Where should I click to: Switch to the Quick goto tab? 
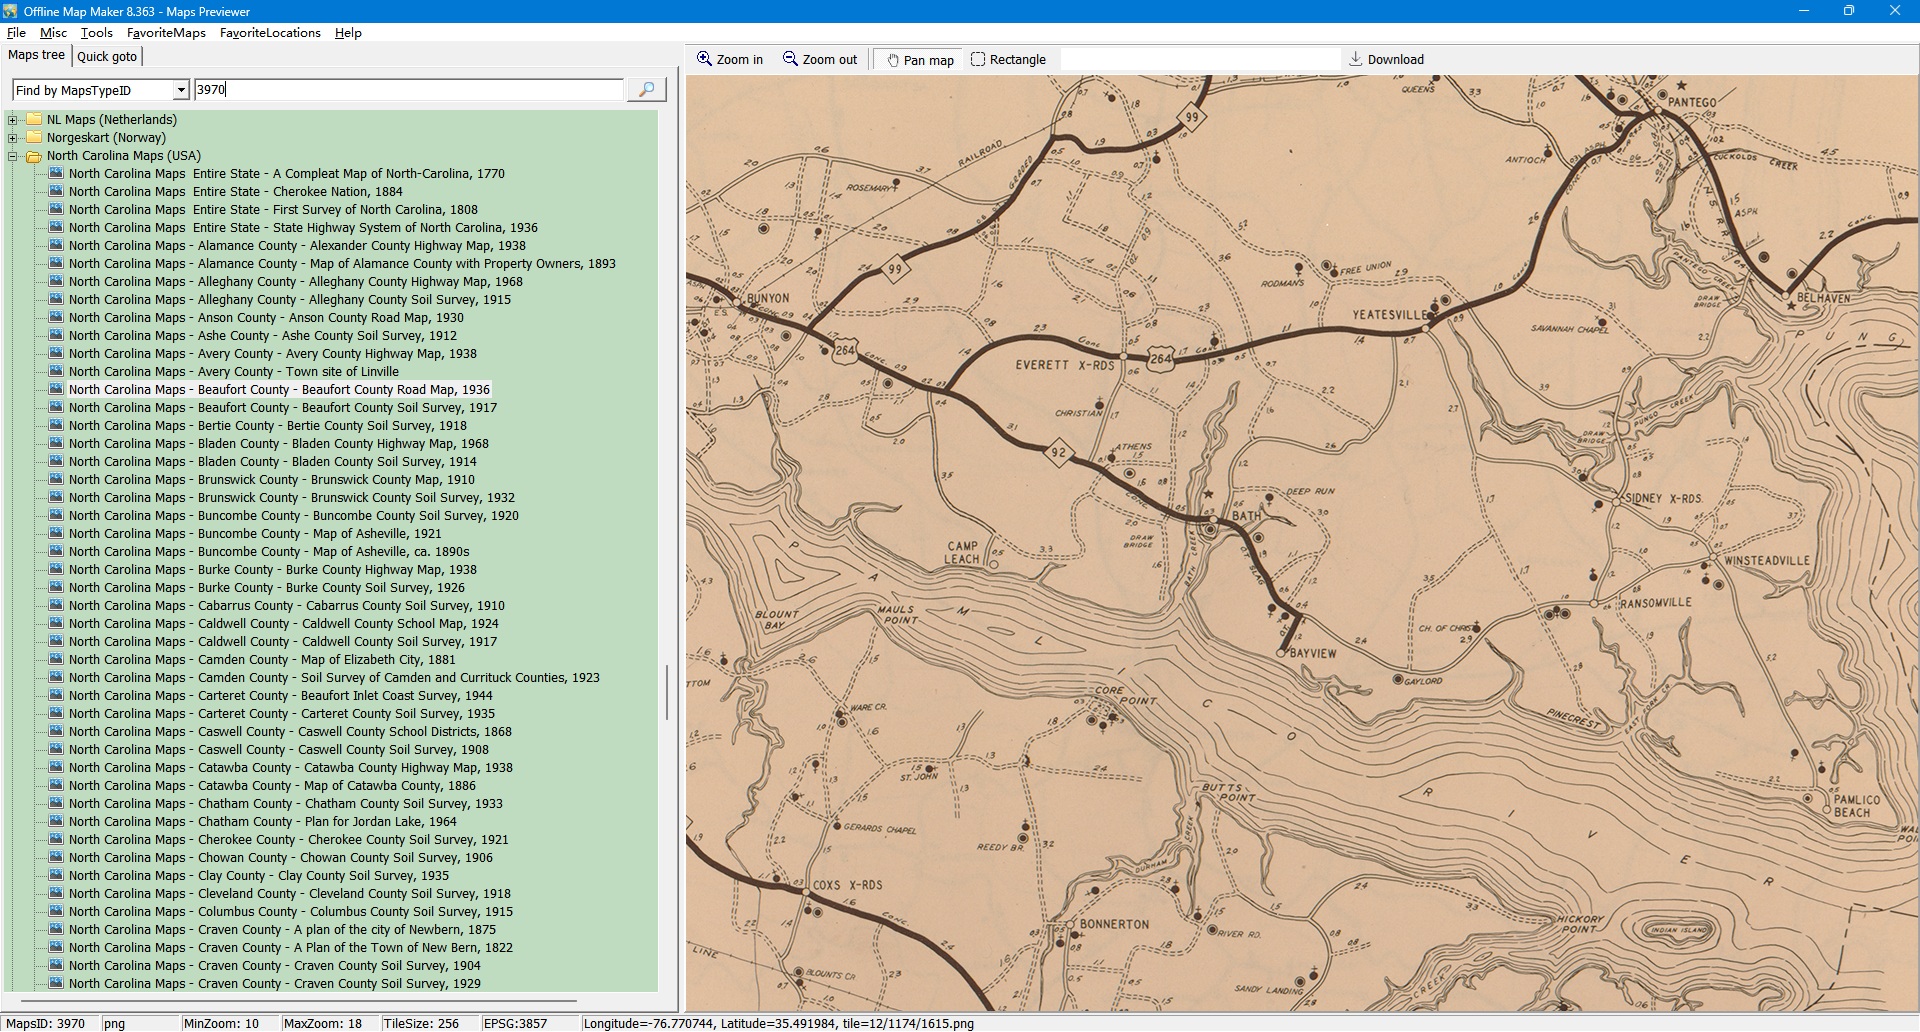point(107,57)
